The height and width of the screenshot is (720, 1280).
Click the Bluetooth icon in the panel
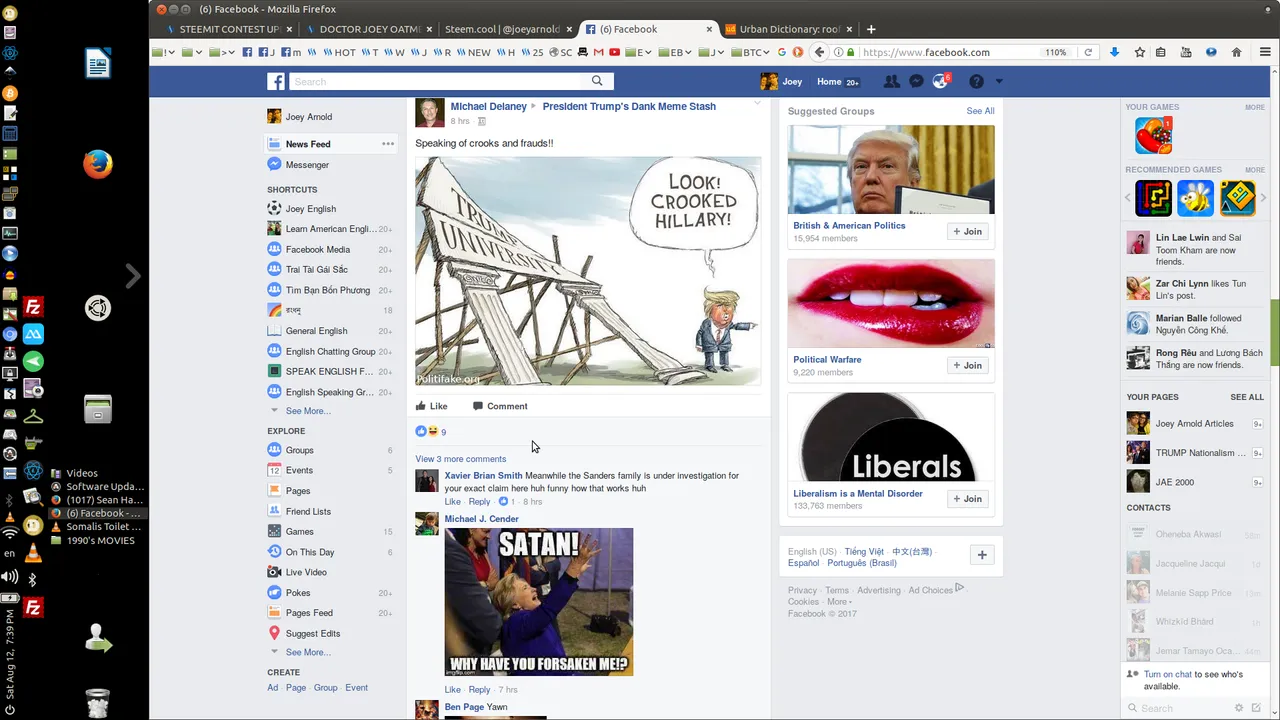pos(32,578)
